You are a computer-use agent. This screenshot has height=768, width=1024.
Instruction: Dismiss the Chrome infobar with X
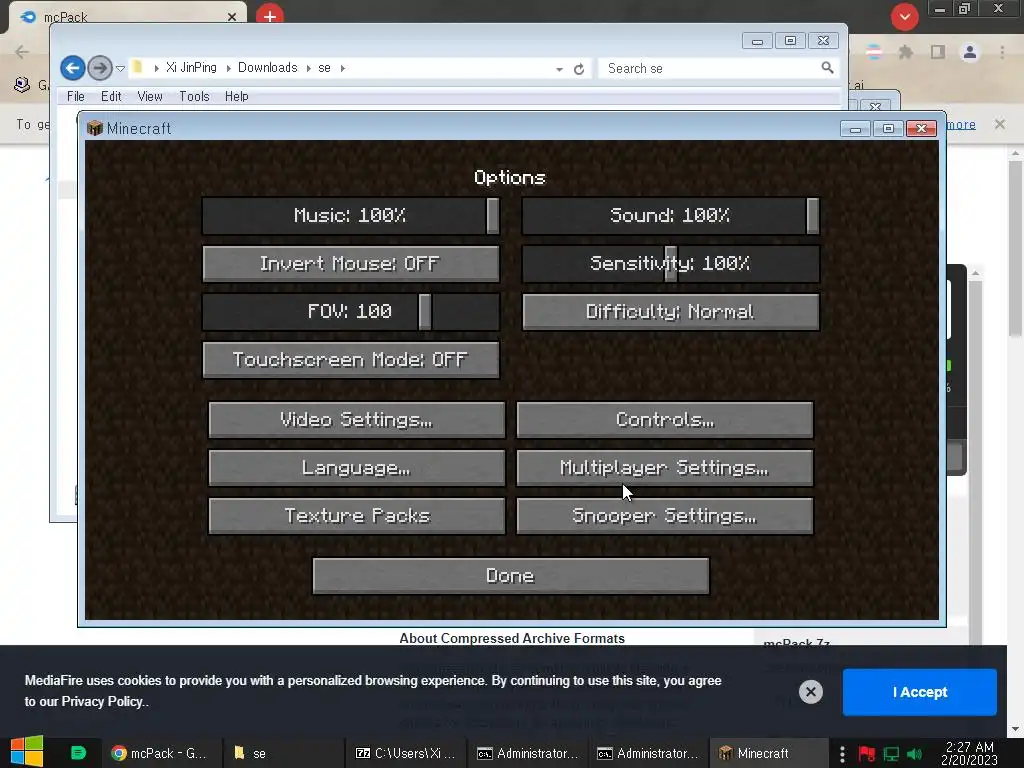(x=1000, y=124)
